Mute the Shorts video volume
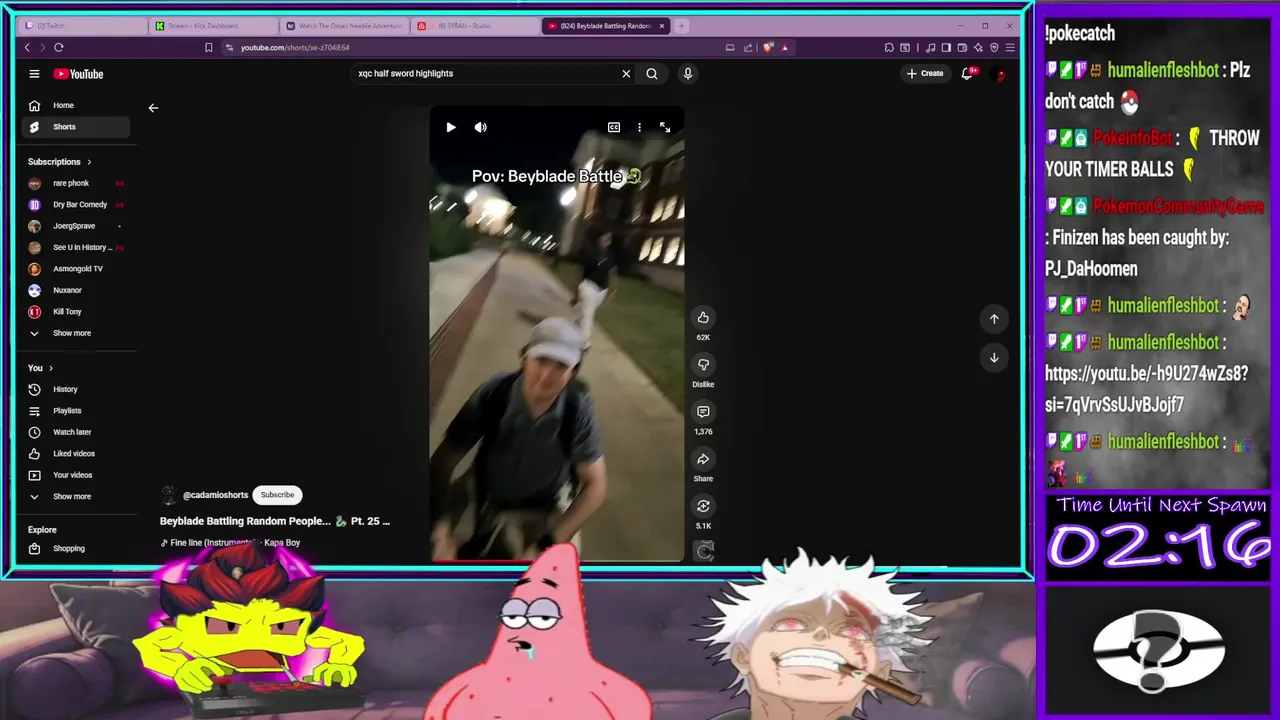1280x720 pixels. pos(481,127)
